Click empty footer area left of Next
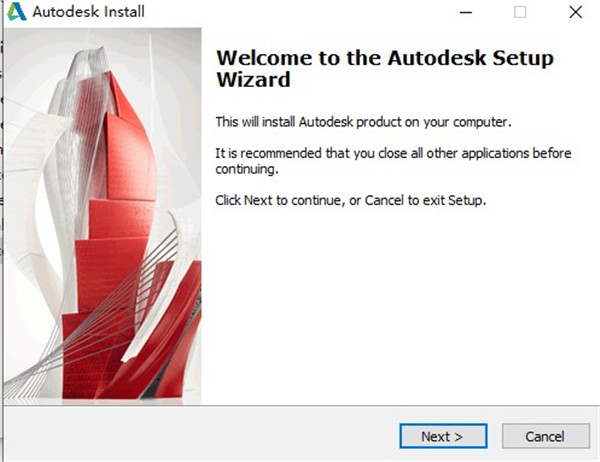This screenshot has width=600, height=462. click(x=200, y=436)
